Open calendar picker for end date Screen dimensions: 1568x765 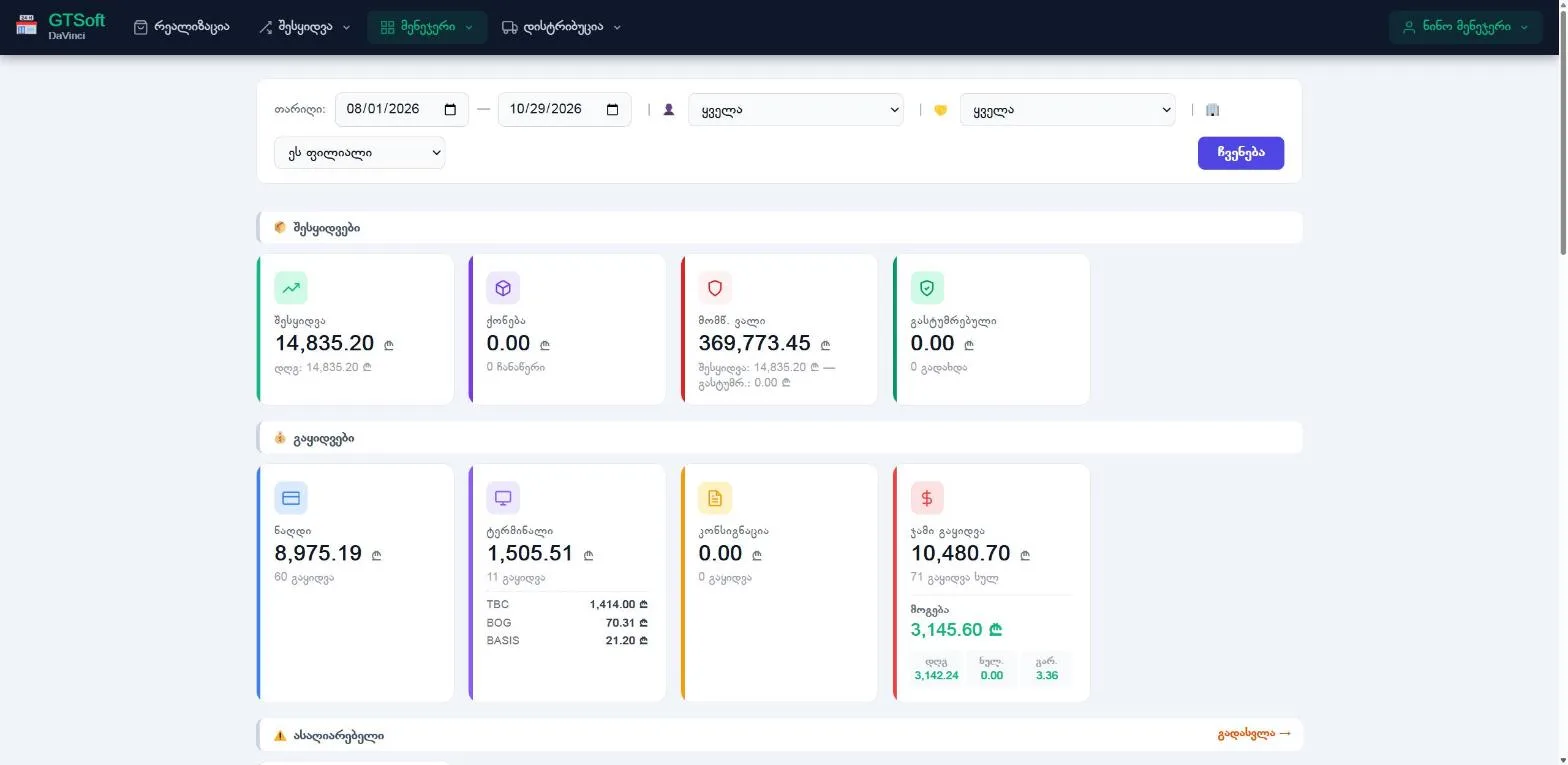pyautogui.click(x=613, y=109)
